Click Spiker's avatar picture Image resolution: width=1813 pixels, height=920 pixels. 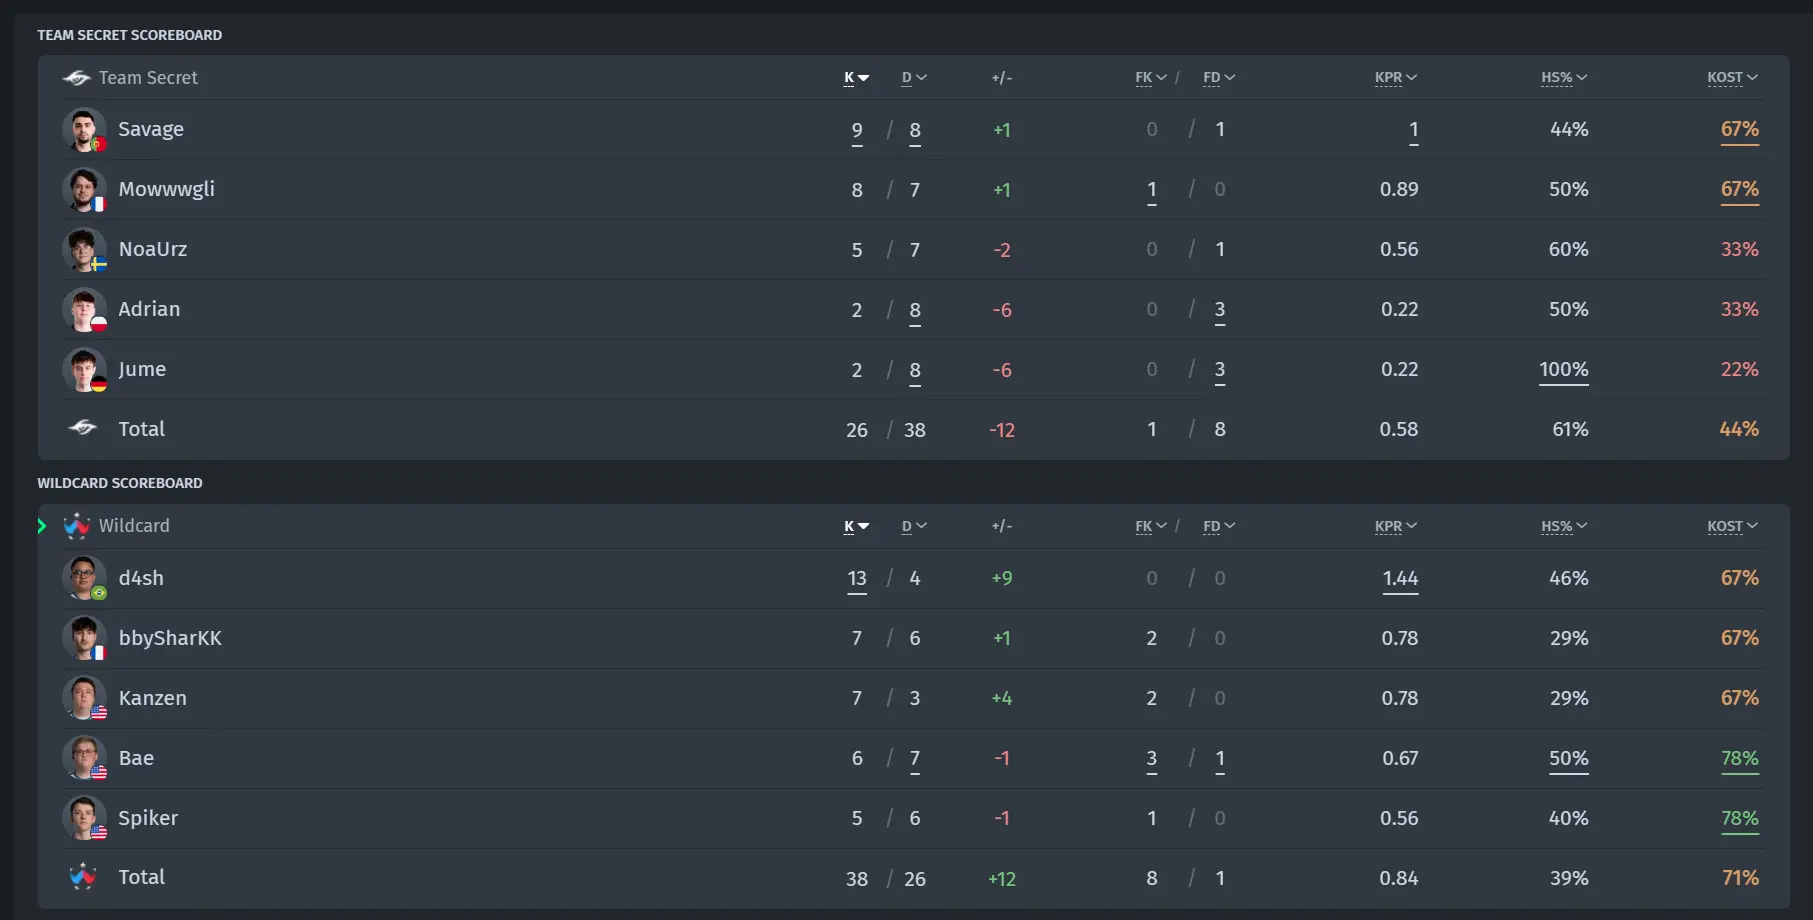point(84,818)
